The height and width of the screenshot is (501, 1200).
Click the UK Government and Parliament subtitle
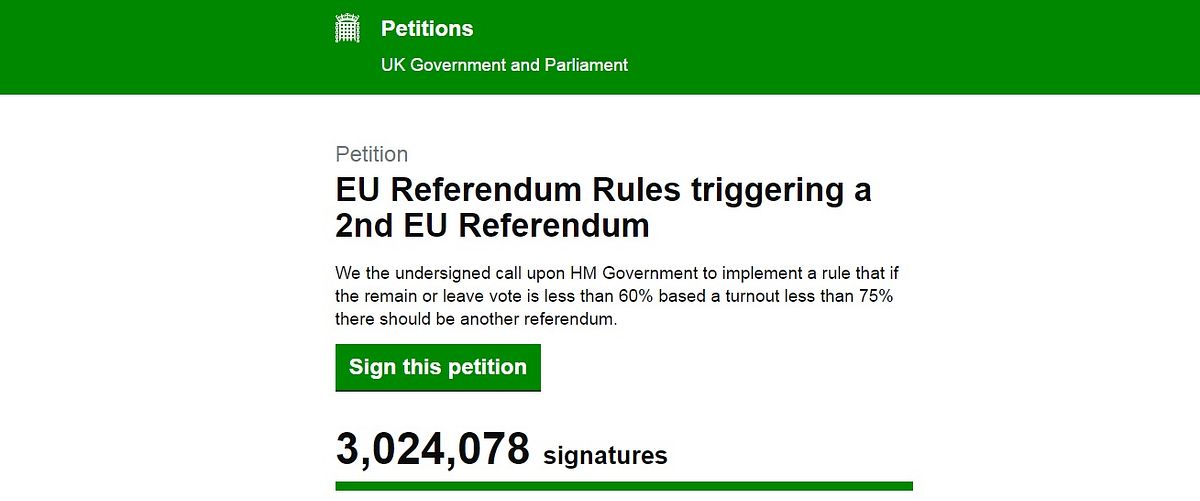(504, 65)
